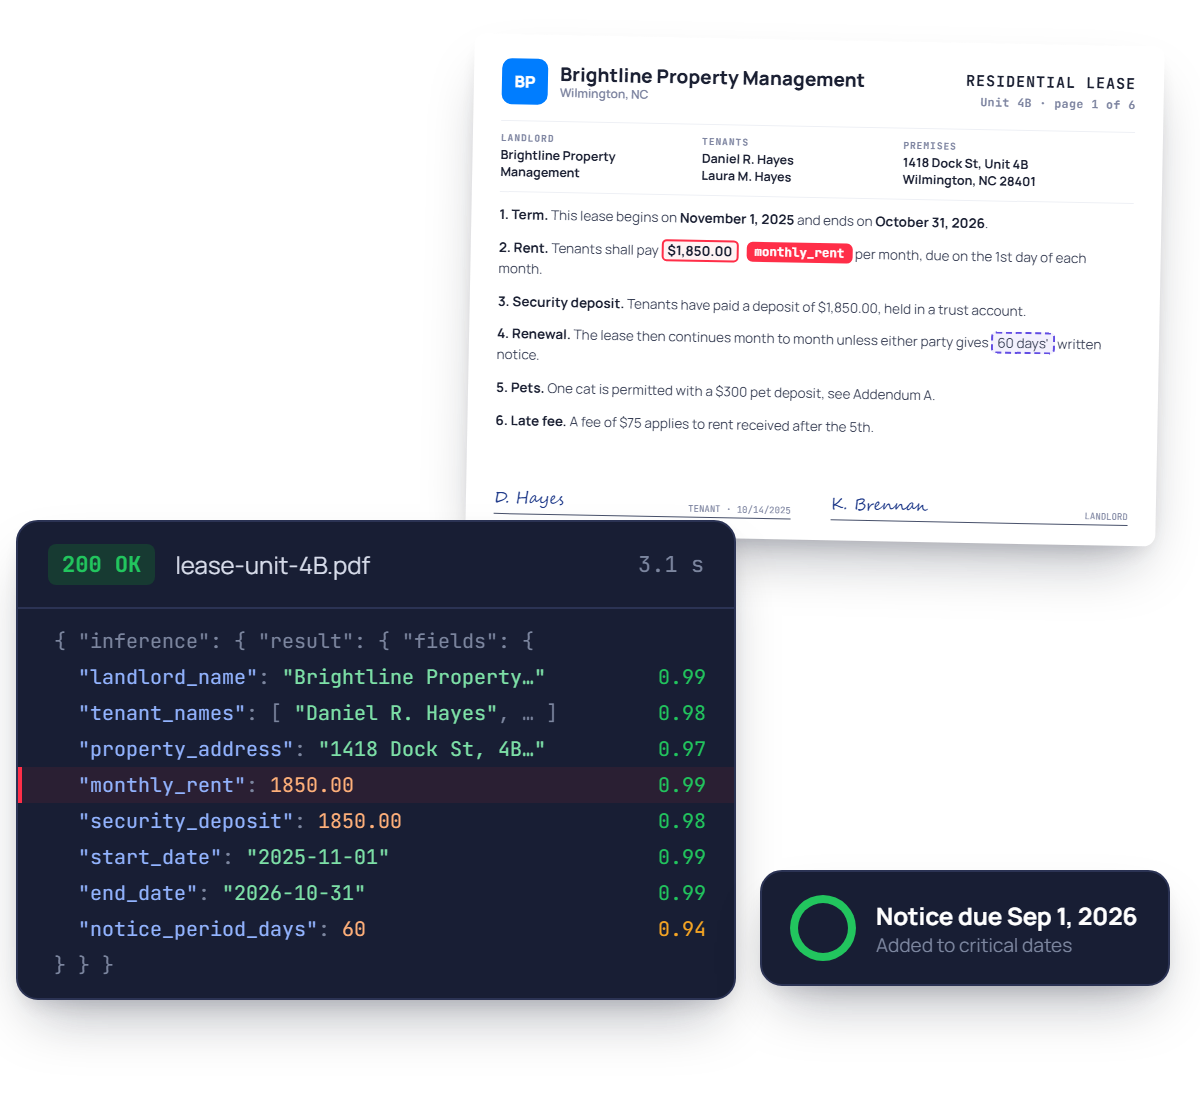
Task: Select the "property_address" key in the JSON
Action: coord(186,749)
